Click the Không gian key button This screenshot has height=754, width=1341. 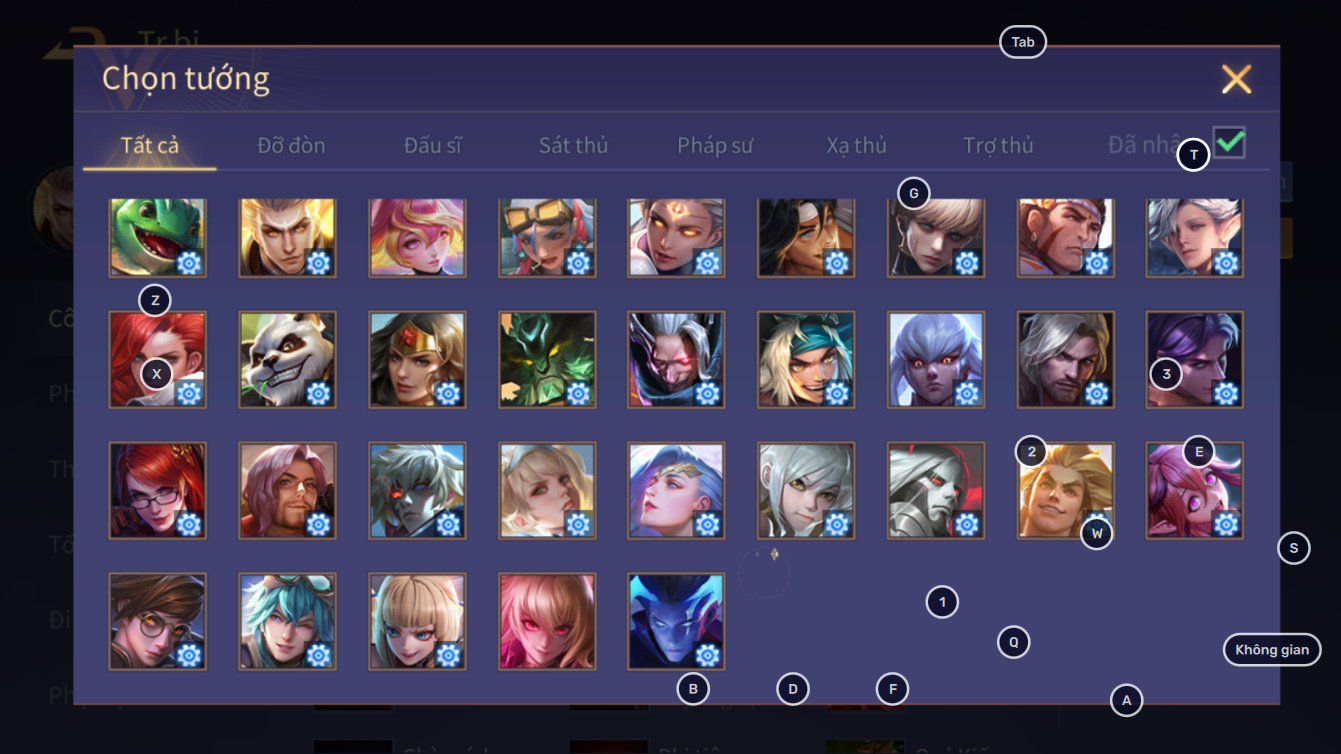[1272, 650]
